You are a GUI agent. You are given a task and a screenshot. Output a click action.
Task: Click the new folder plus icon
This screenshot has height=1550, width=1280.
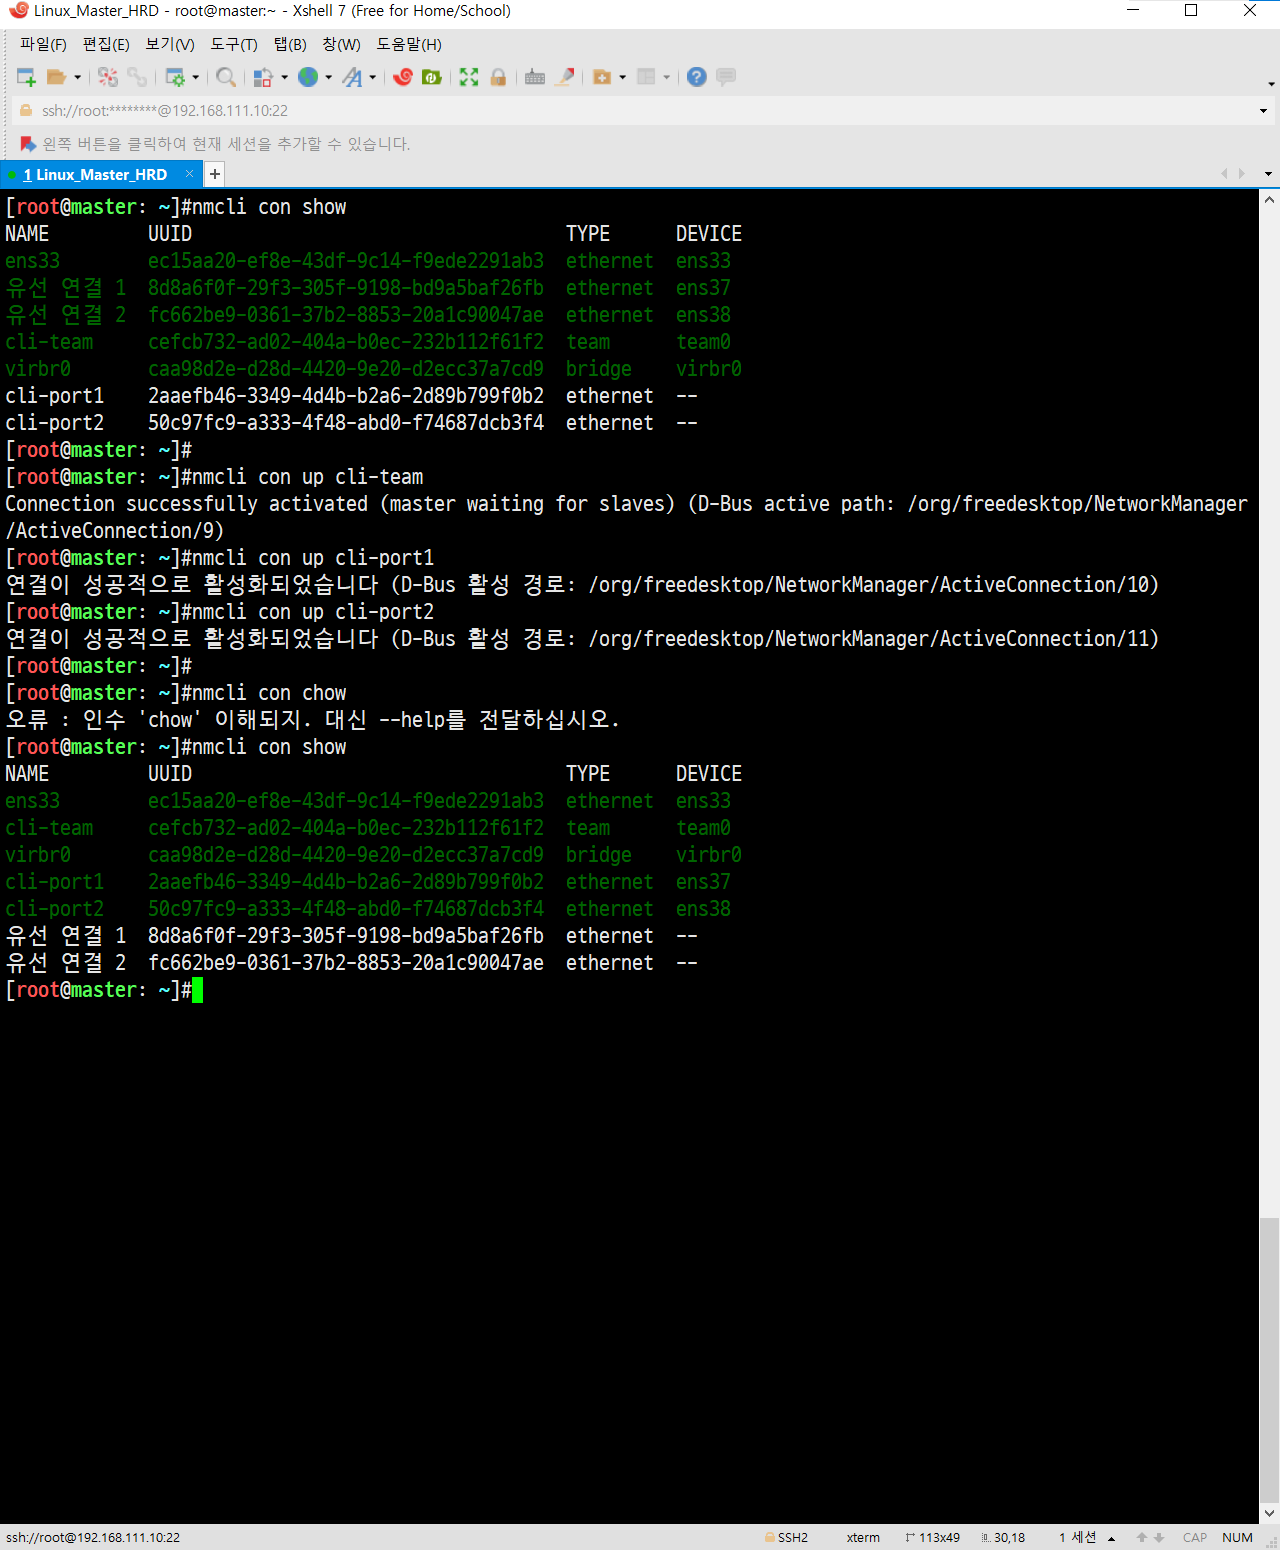click(602, 77)
